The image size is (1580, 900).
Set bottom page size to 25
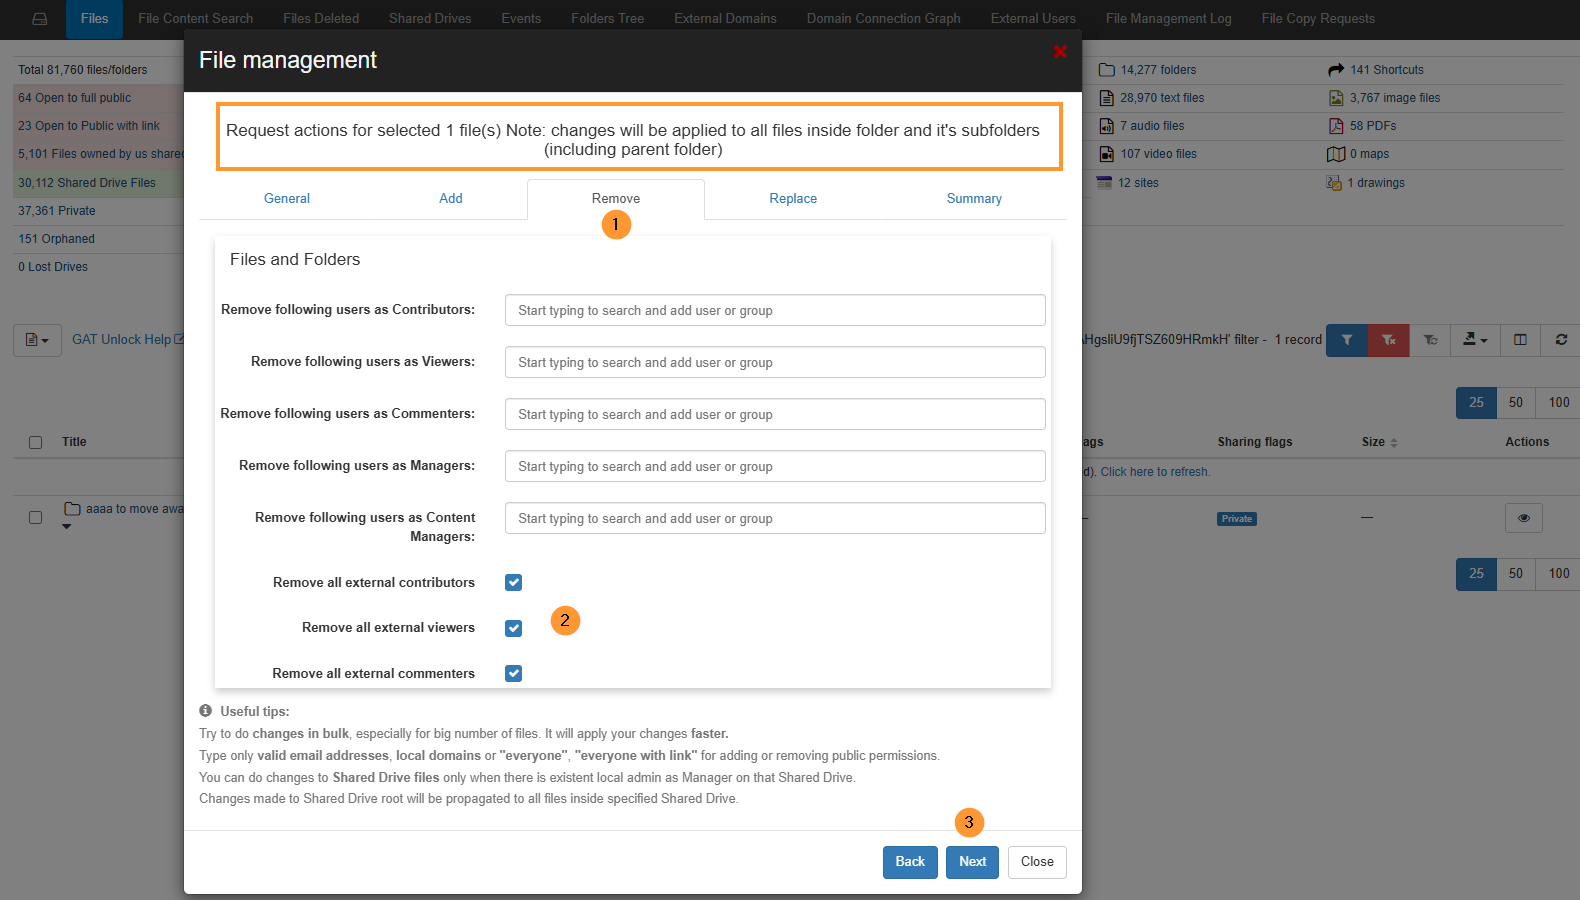(1476, 574)
